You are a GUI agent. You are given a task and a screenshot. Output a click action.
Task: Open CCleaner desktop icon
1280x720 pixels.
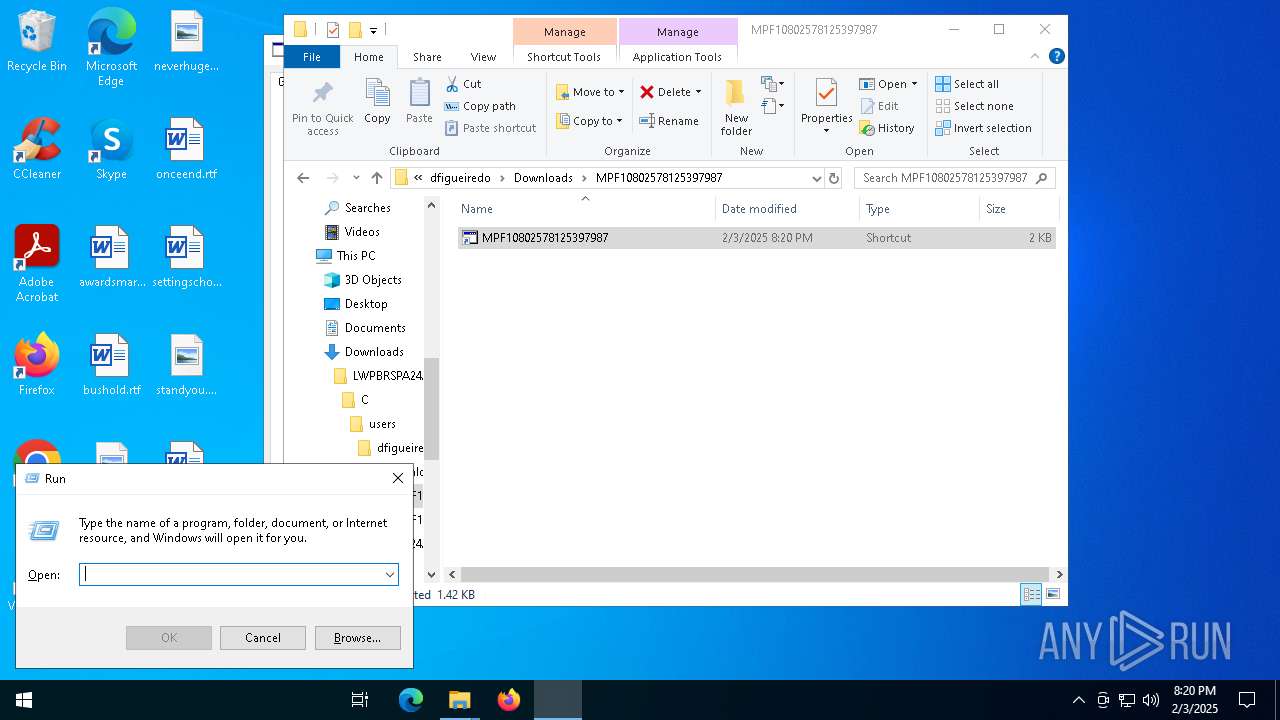pos(37,149)
